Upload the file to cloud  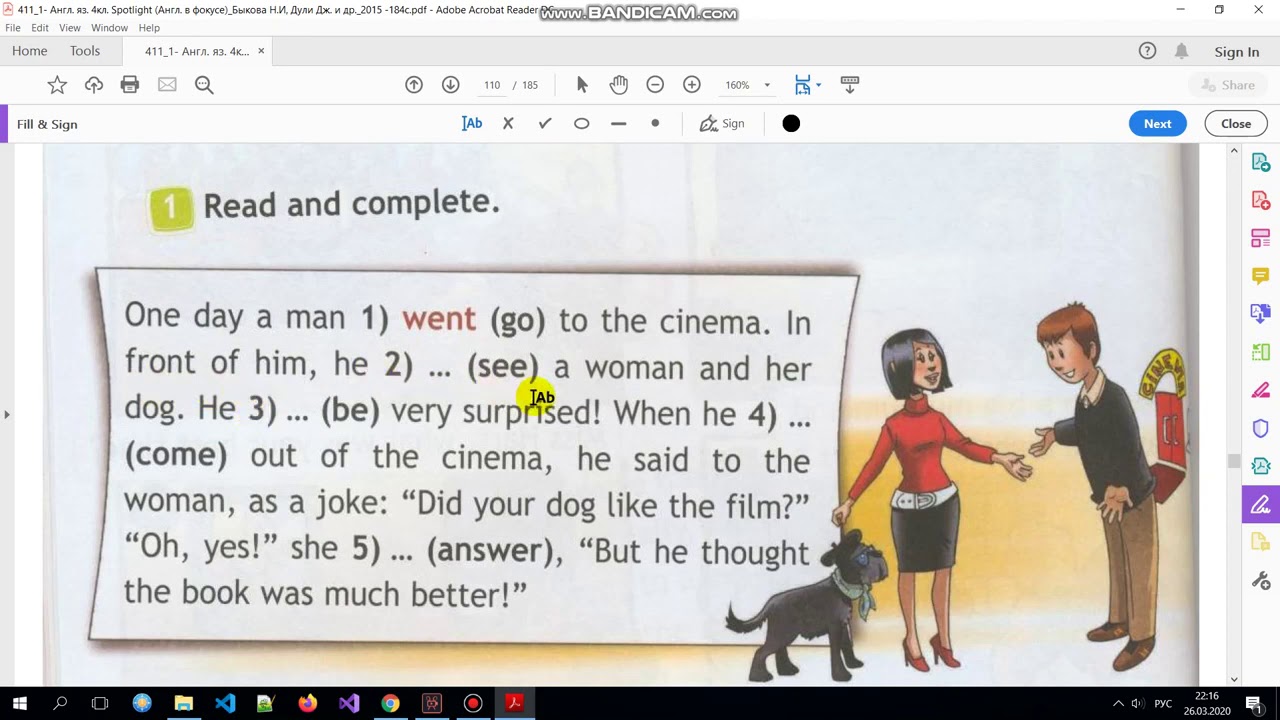[94, 85]
